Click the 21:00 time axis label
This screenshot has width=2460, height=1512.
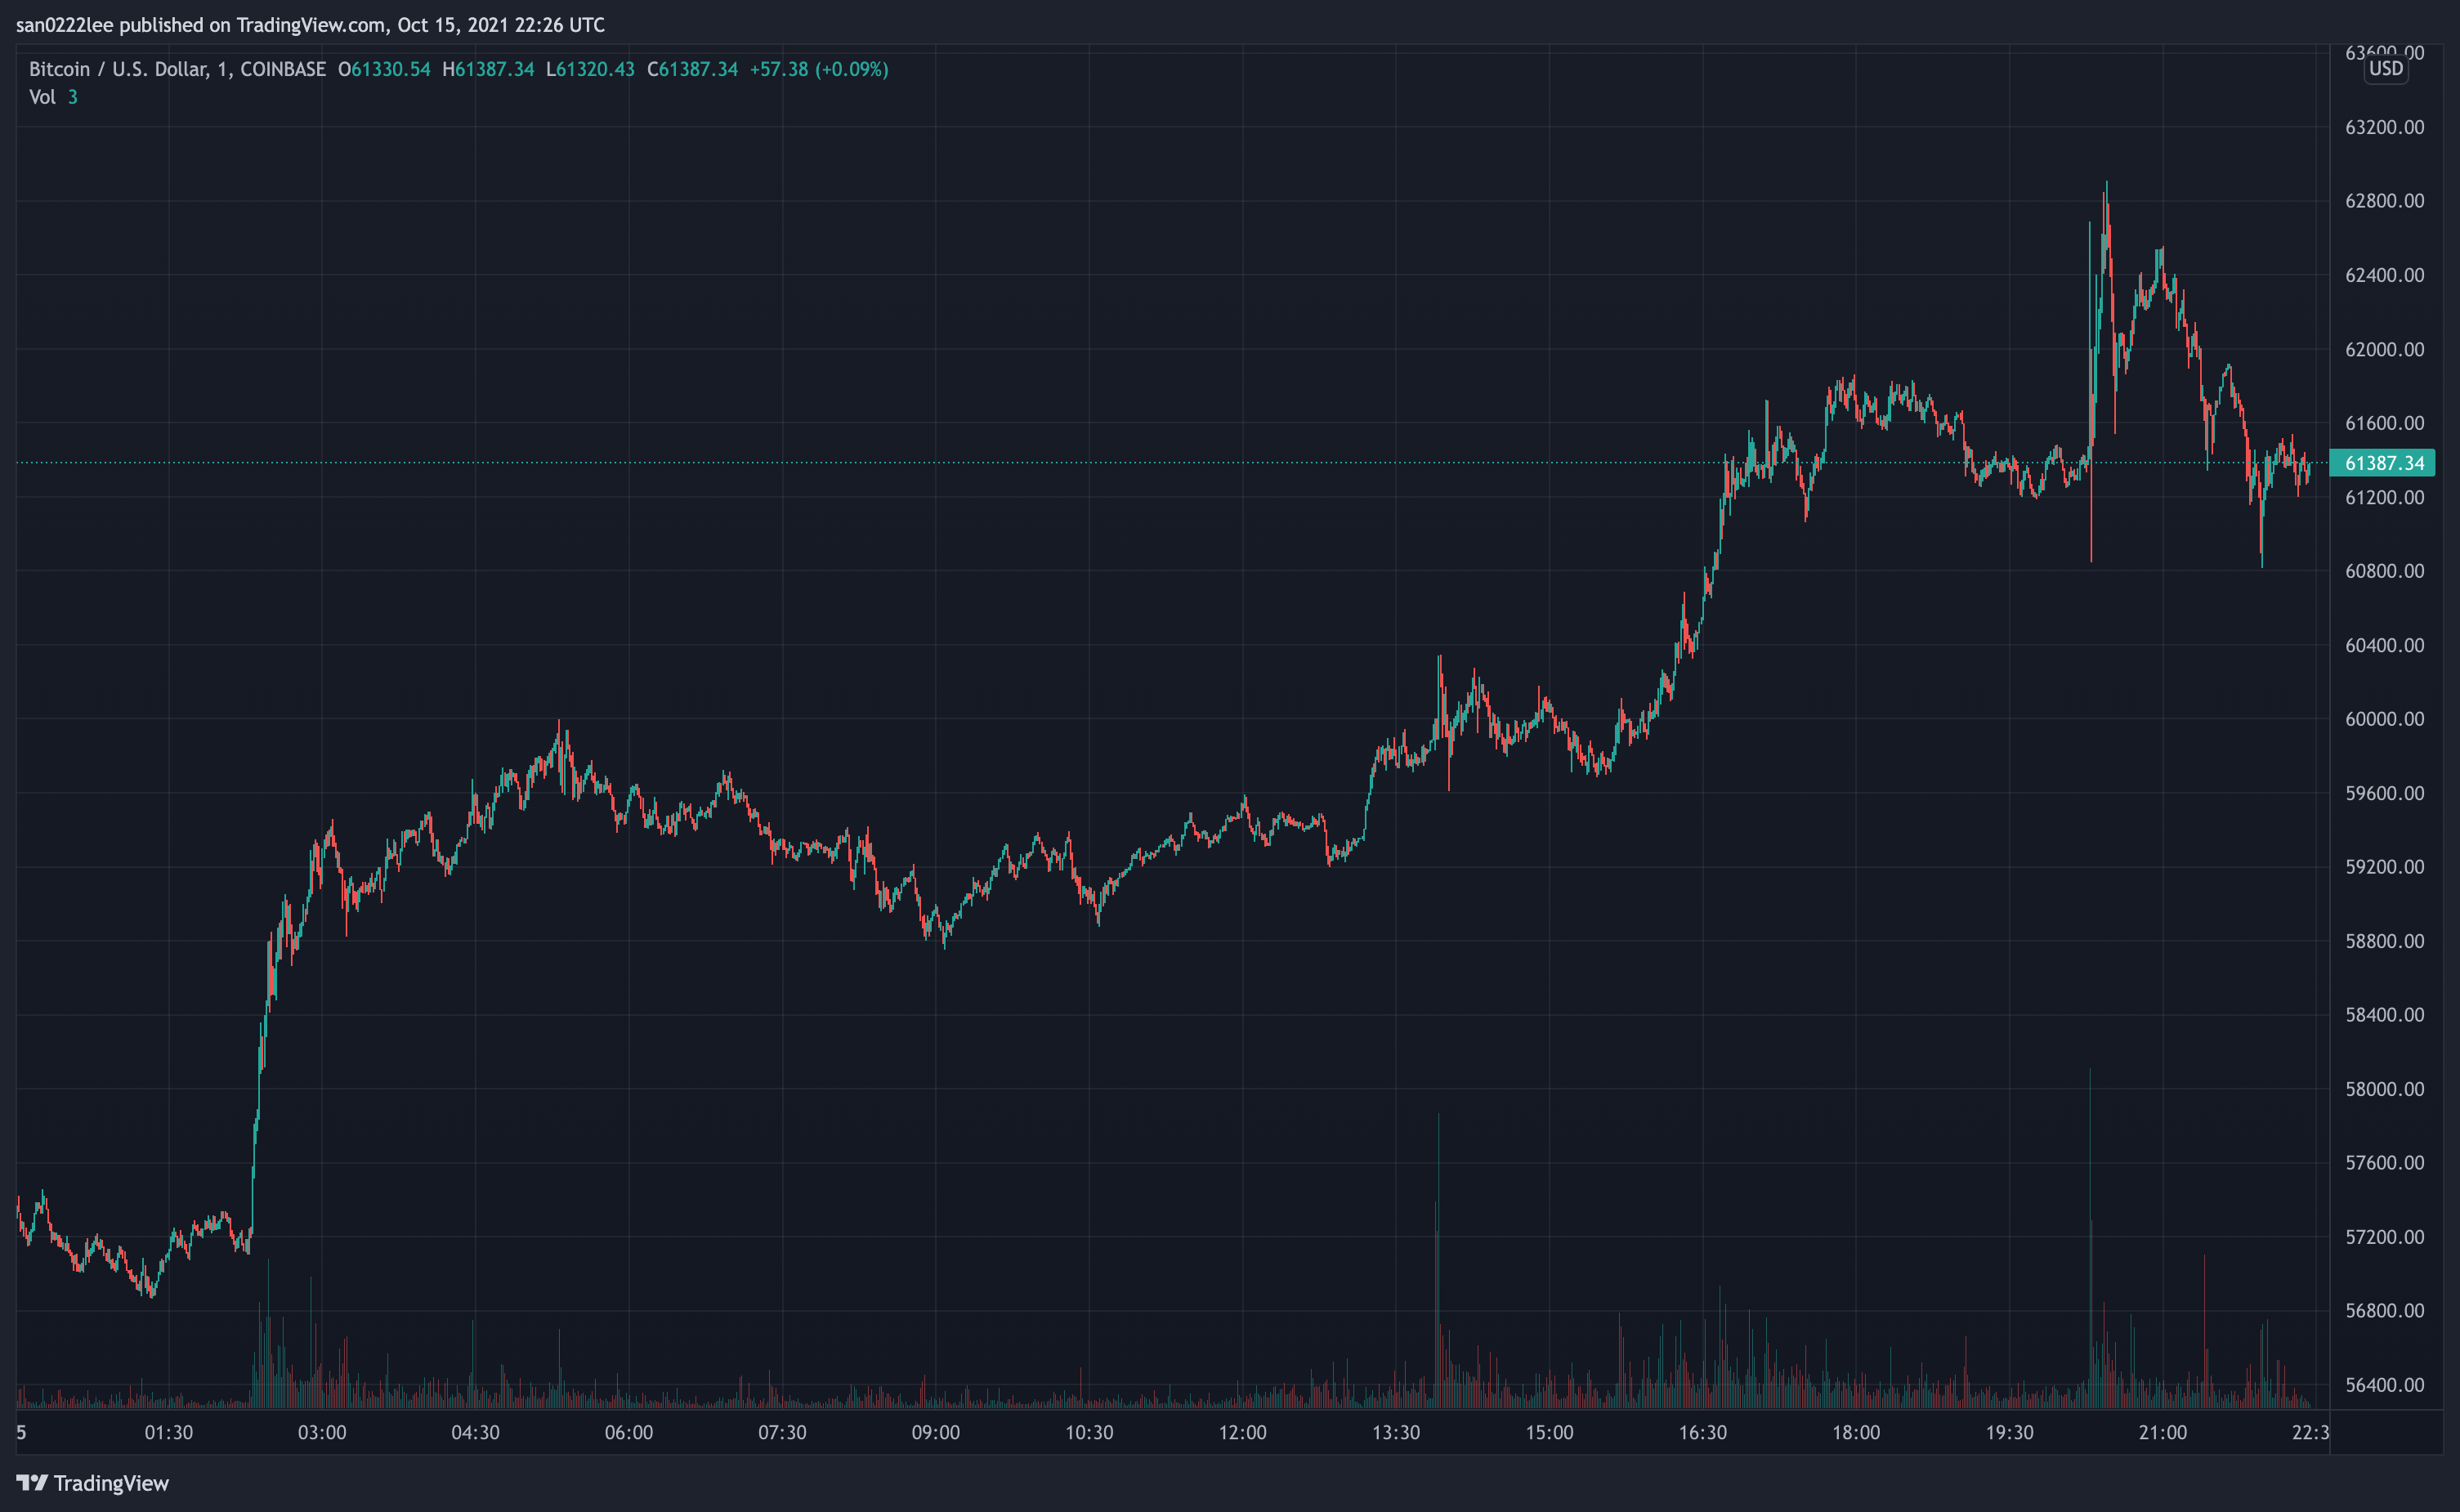point(2163,1433)
